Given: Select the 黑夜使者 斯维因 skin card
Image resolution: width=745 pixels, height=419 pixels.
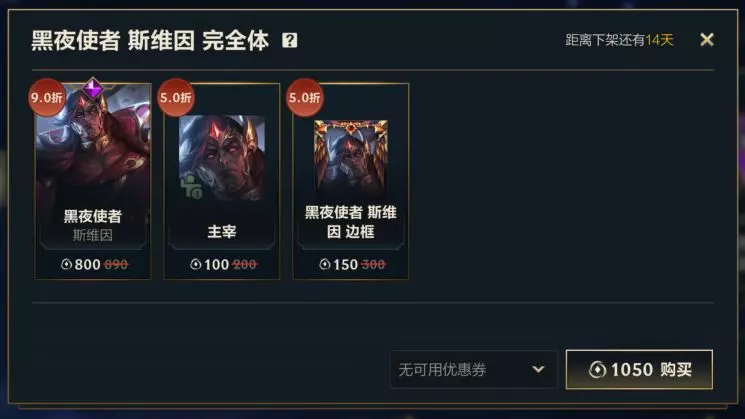Looking at the screenshot, I should click(x=93, y=181).
